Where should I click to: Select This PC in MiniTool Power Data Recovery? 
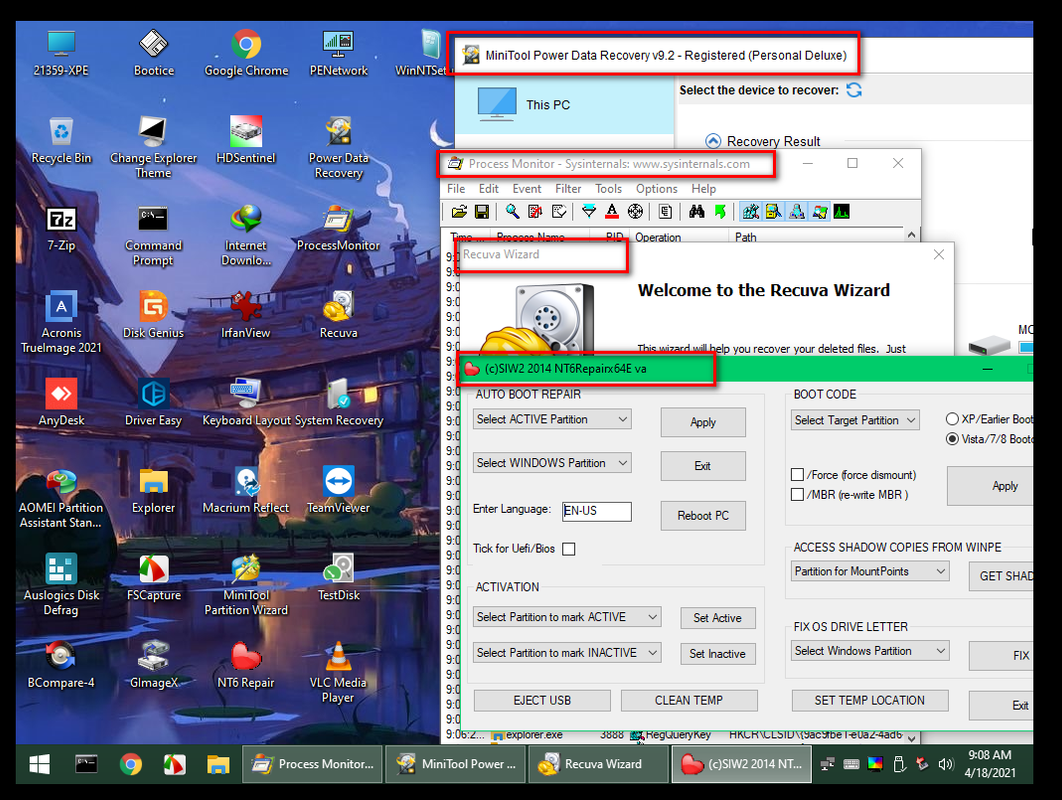(565, 105)
